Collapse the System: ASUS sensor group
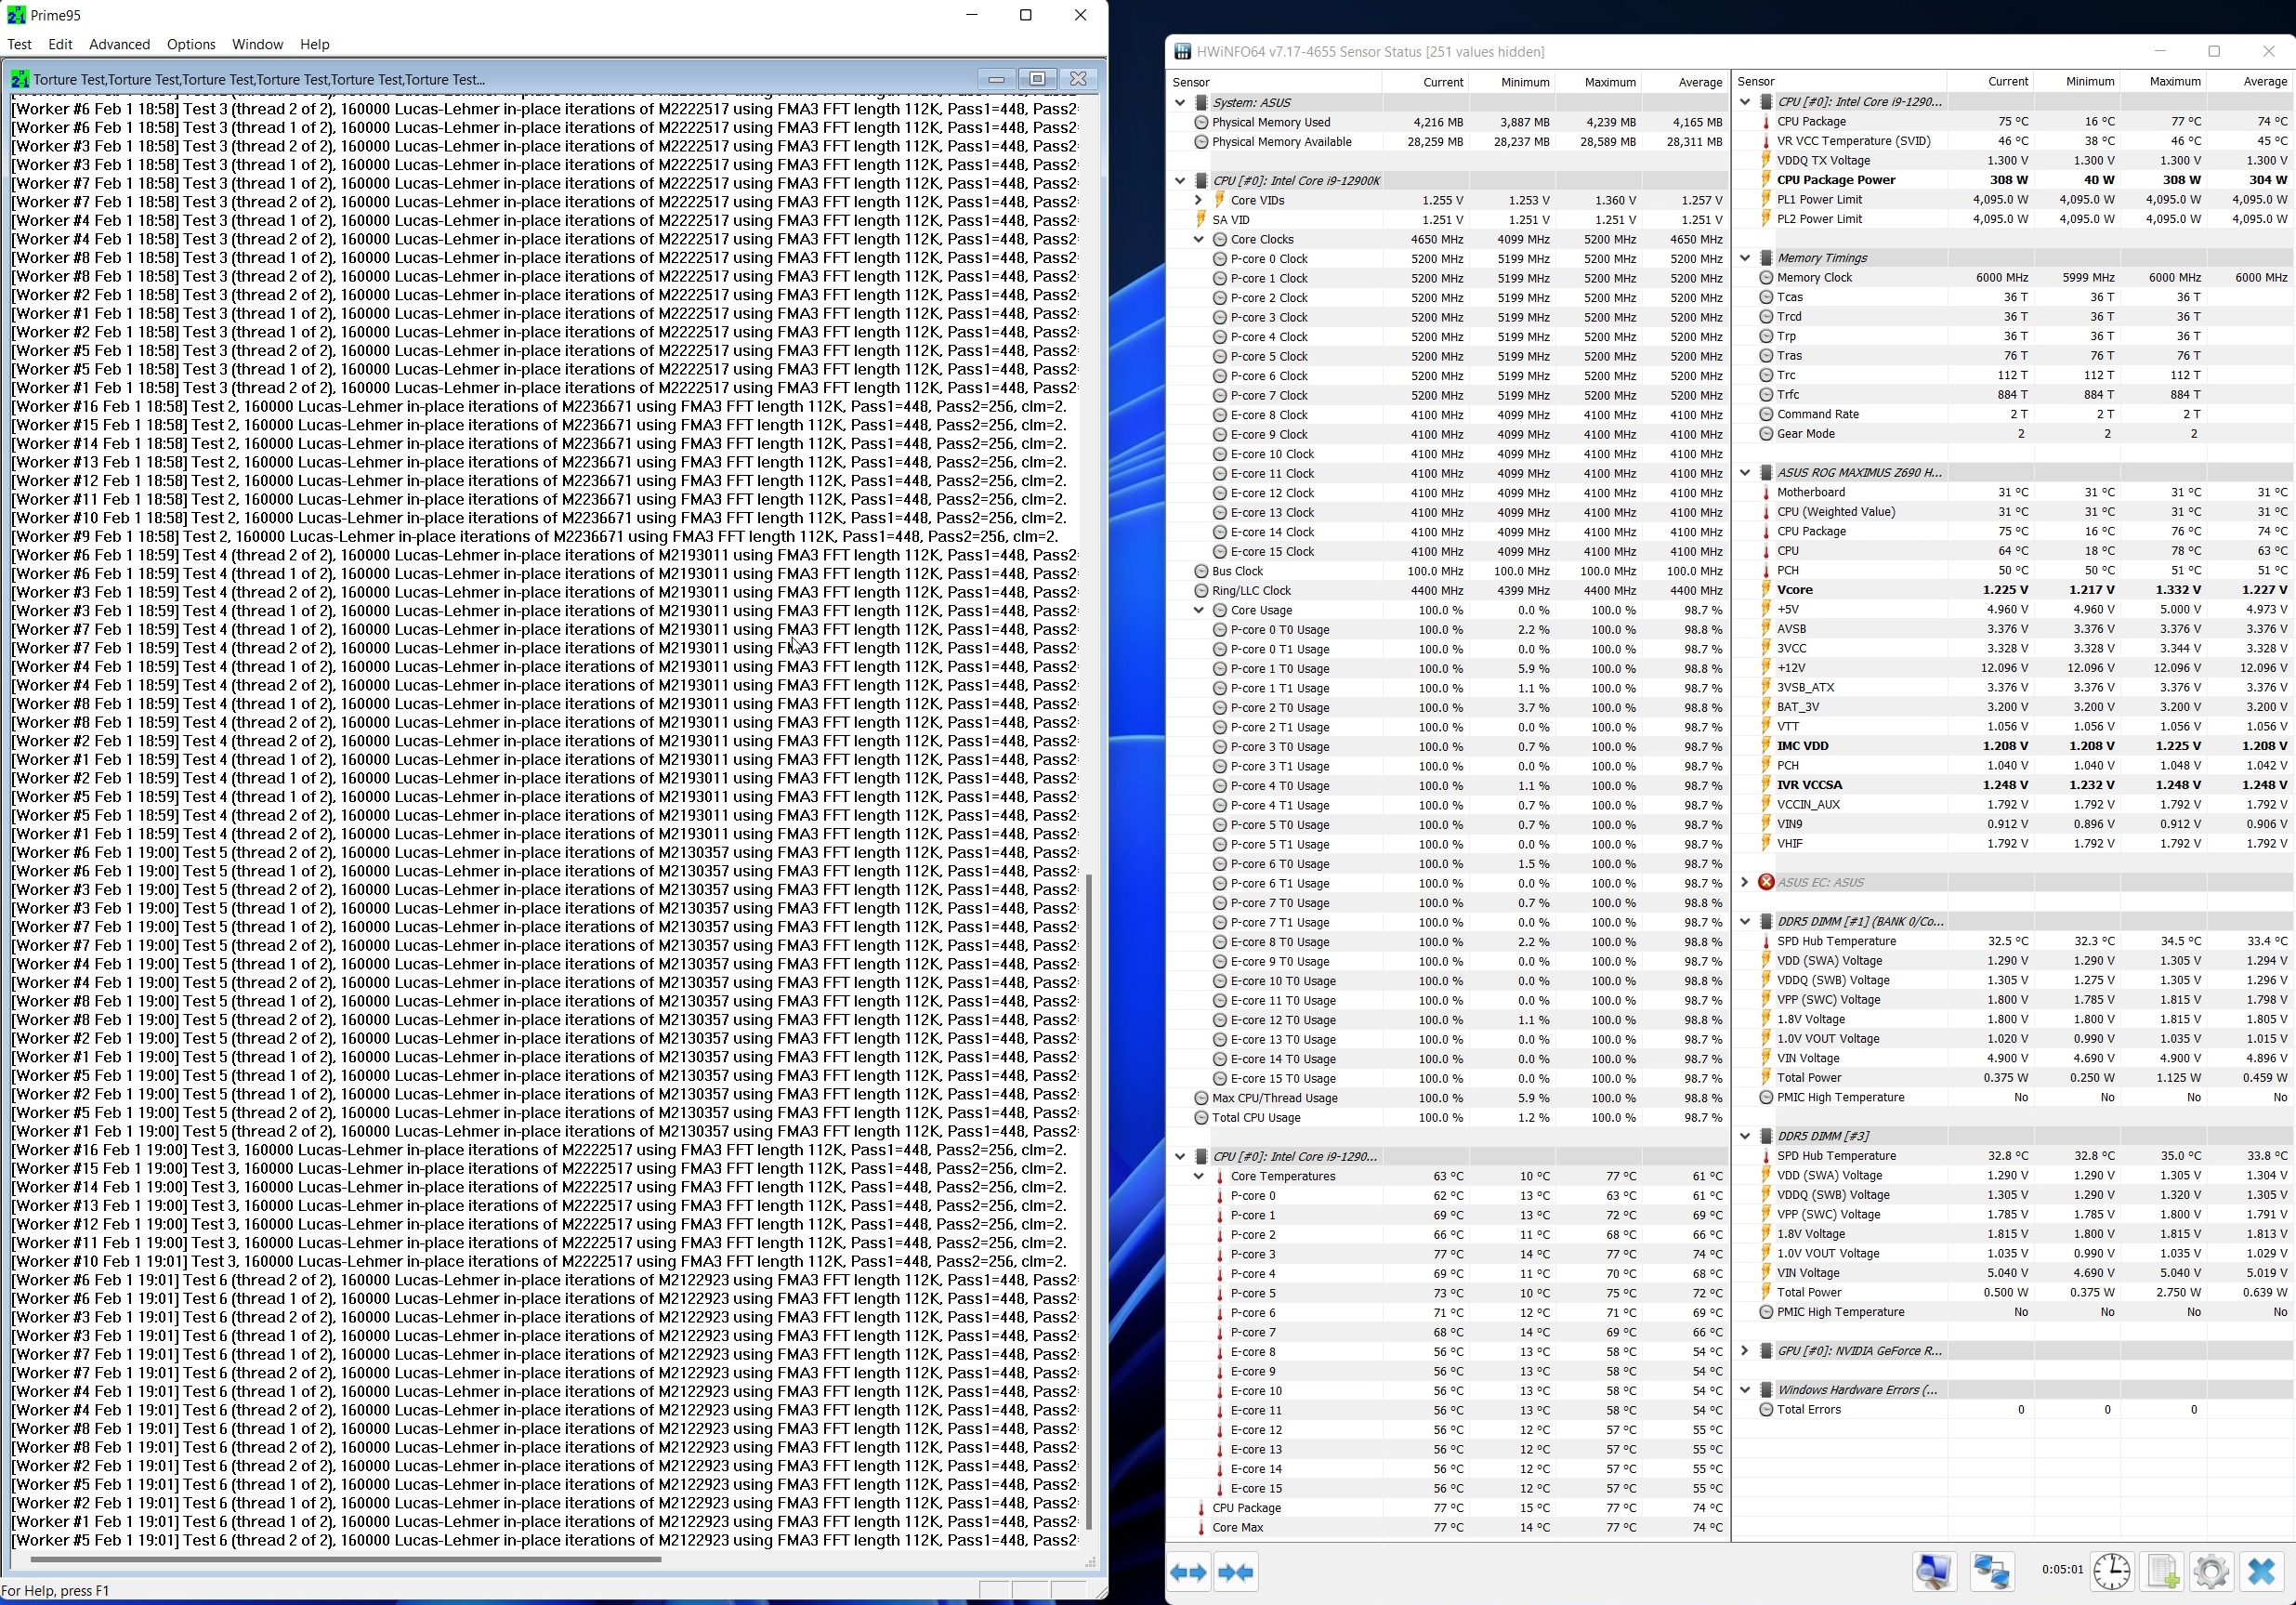 pos(1180,102)
